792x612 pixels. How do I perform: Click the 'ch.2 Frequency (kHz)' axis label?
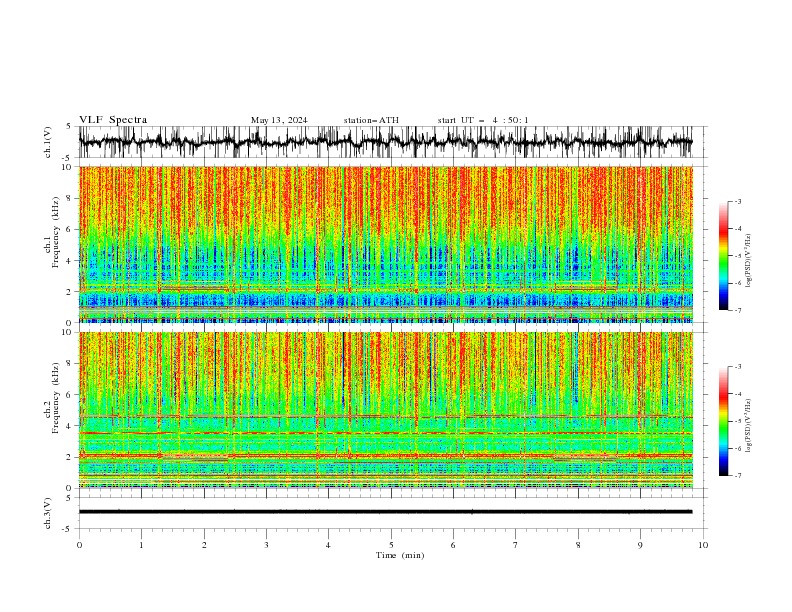(52, 398)
